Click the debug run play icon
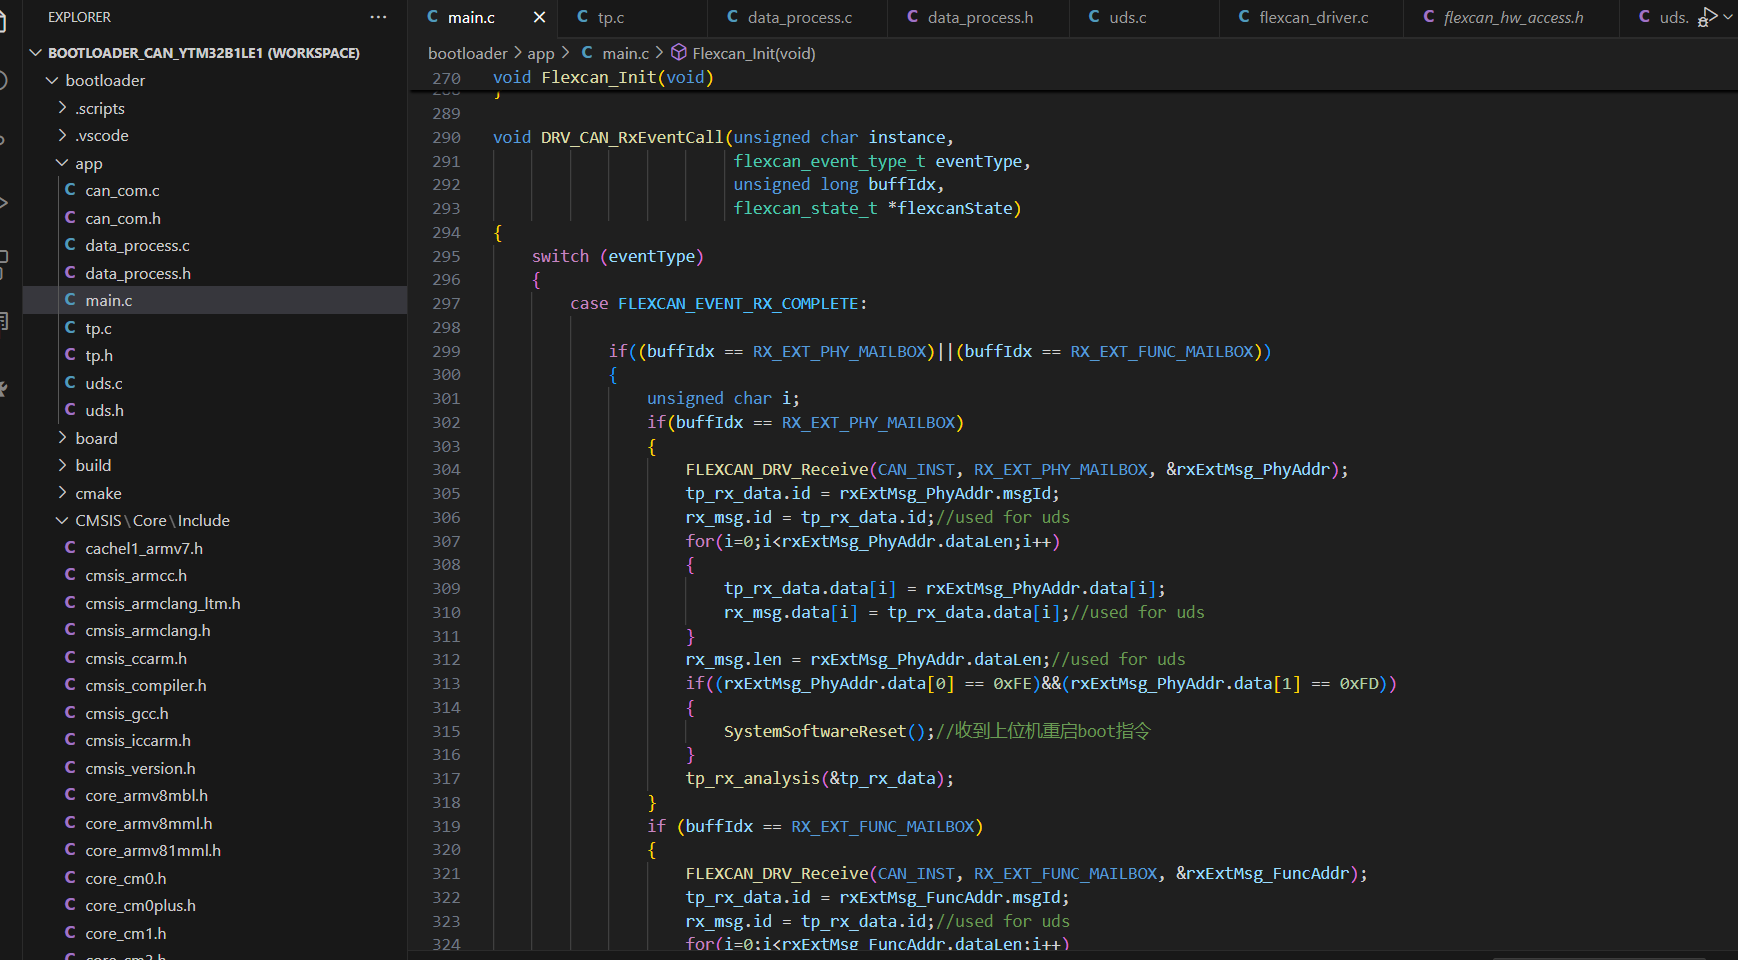 [1706, 16]
